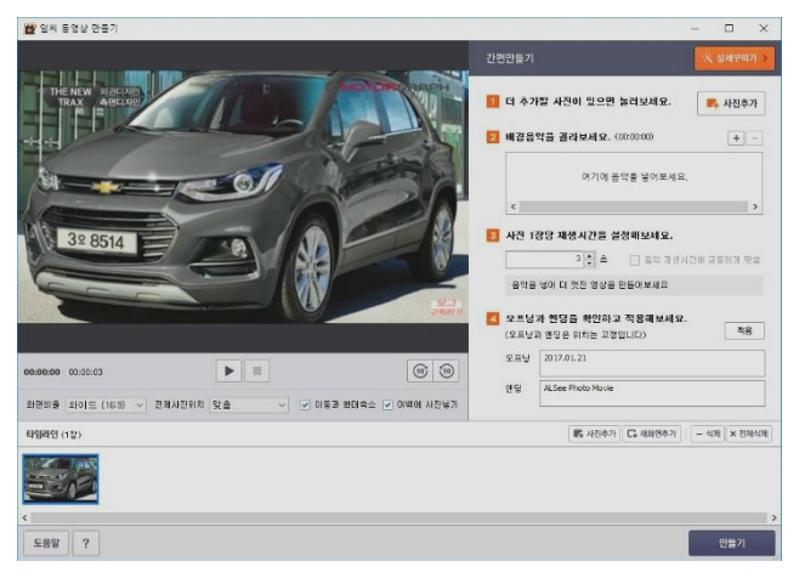Click the 사진추가 button in step 1

click(x=731, y=103)
